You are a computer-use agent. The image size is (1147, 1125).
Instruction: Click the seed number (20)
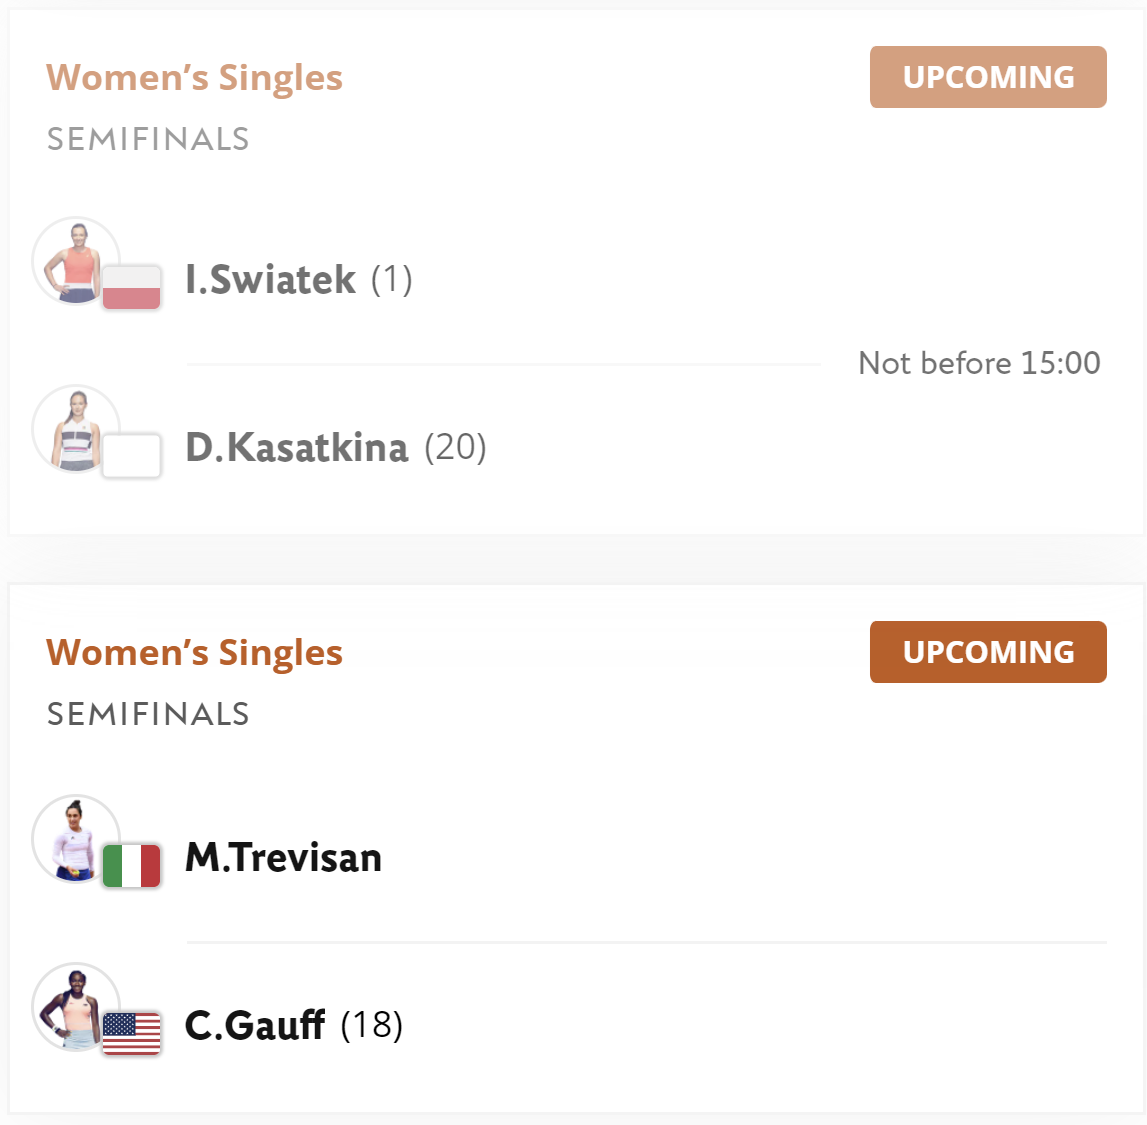click(456, 447)
